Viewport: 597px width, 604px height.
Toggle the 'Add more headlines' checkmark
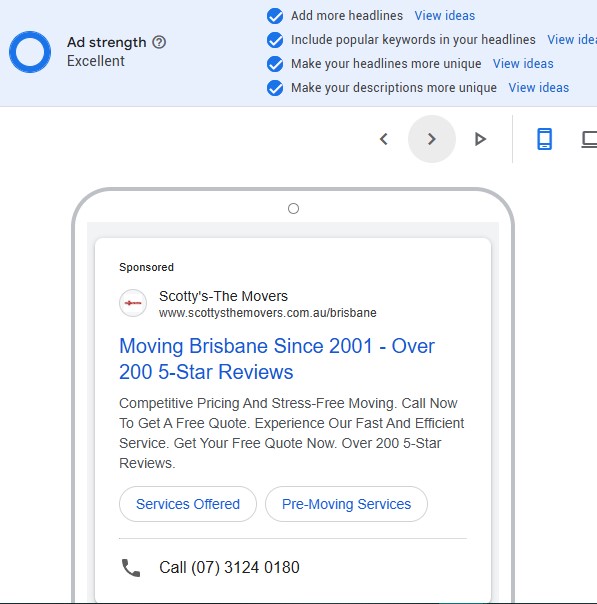click(x=275, y=16)
